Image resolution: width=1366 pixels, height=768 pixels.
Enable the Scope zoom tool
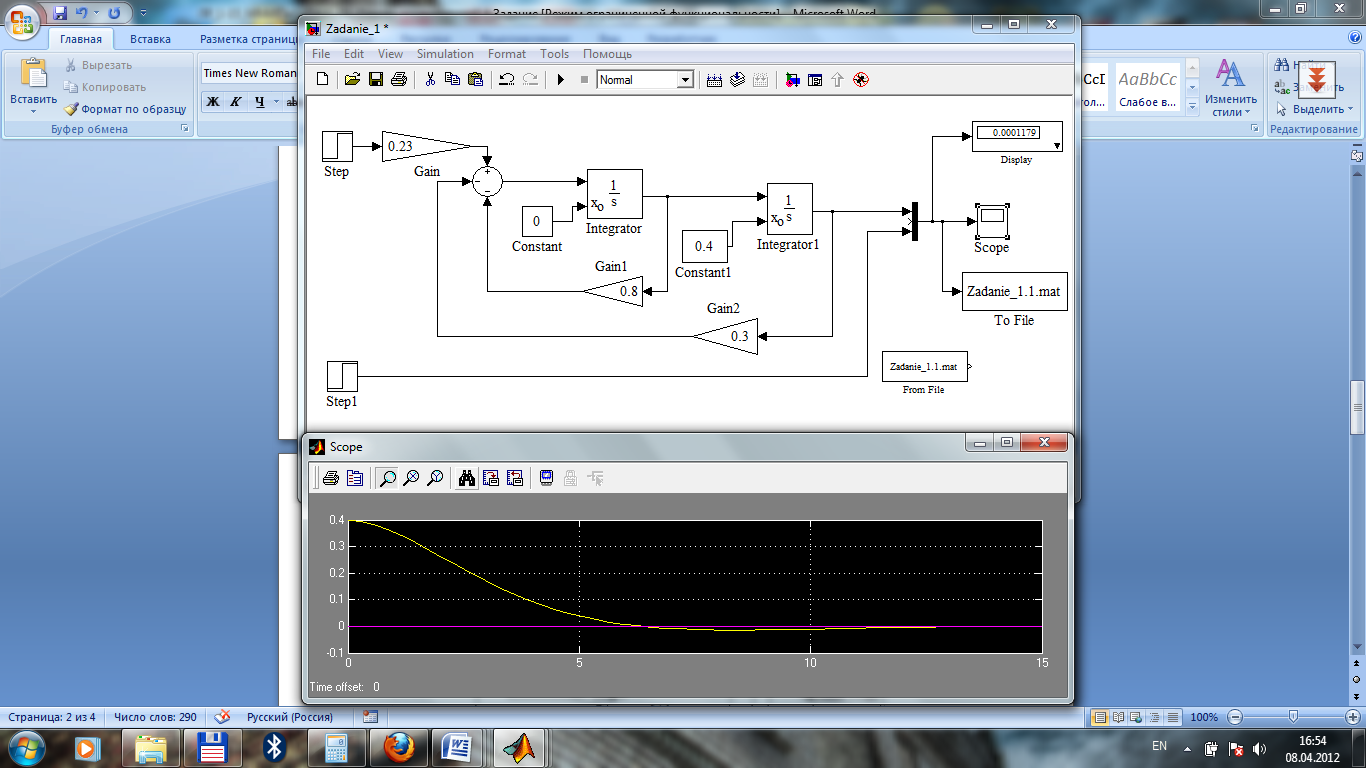click(387, 478)
